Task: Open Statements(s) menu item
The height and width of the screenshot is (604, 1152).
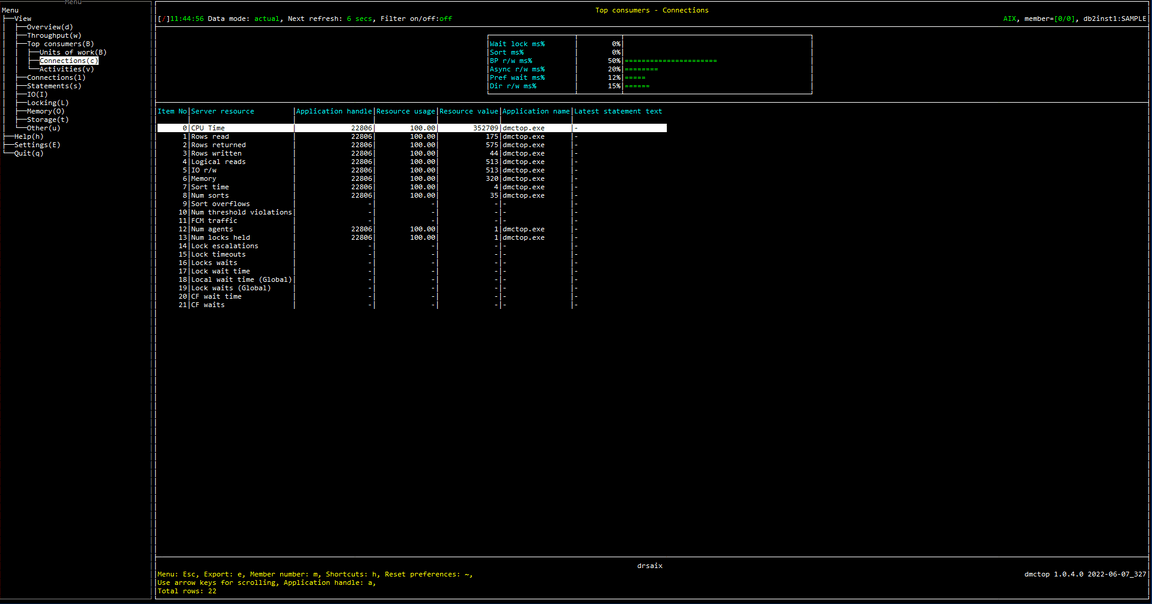Action: [x=54, y=86]
